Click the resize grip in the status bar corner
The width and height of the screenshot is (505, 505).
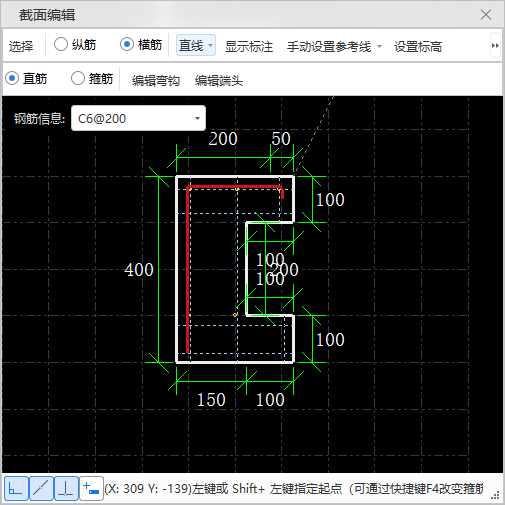[x=495, y=495]
